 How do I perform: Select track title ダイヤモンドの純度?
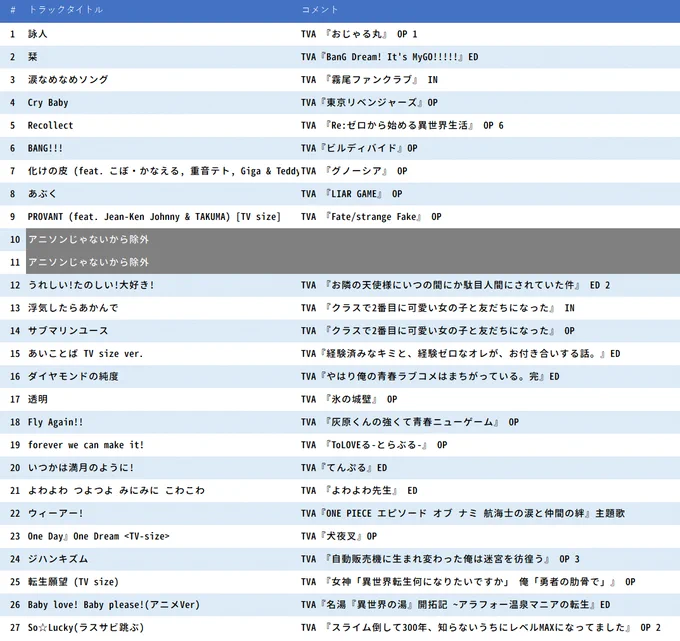(73, 376)
